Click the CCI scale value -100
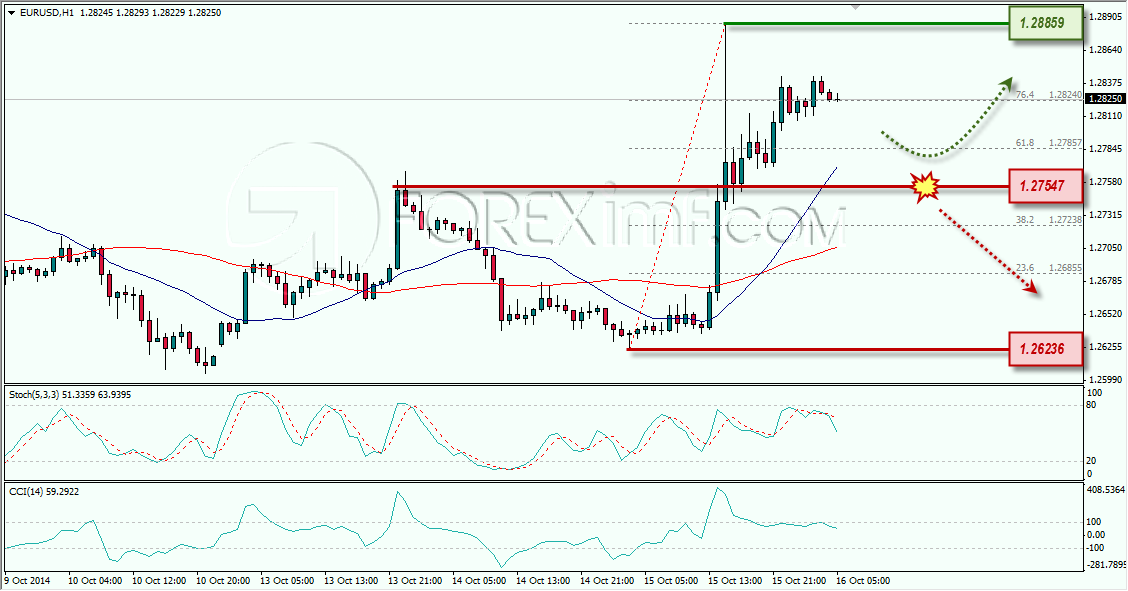This screenshot has width=1128, height=591. pyautogui.click(x=1096, y=548)
